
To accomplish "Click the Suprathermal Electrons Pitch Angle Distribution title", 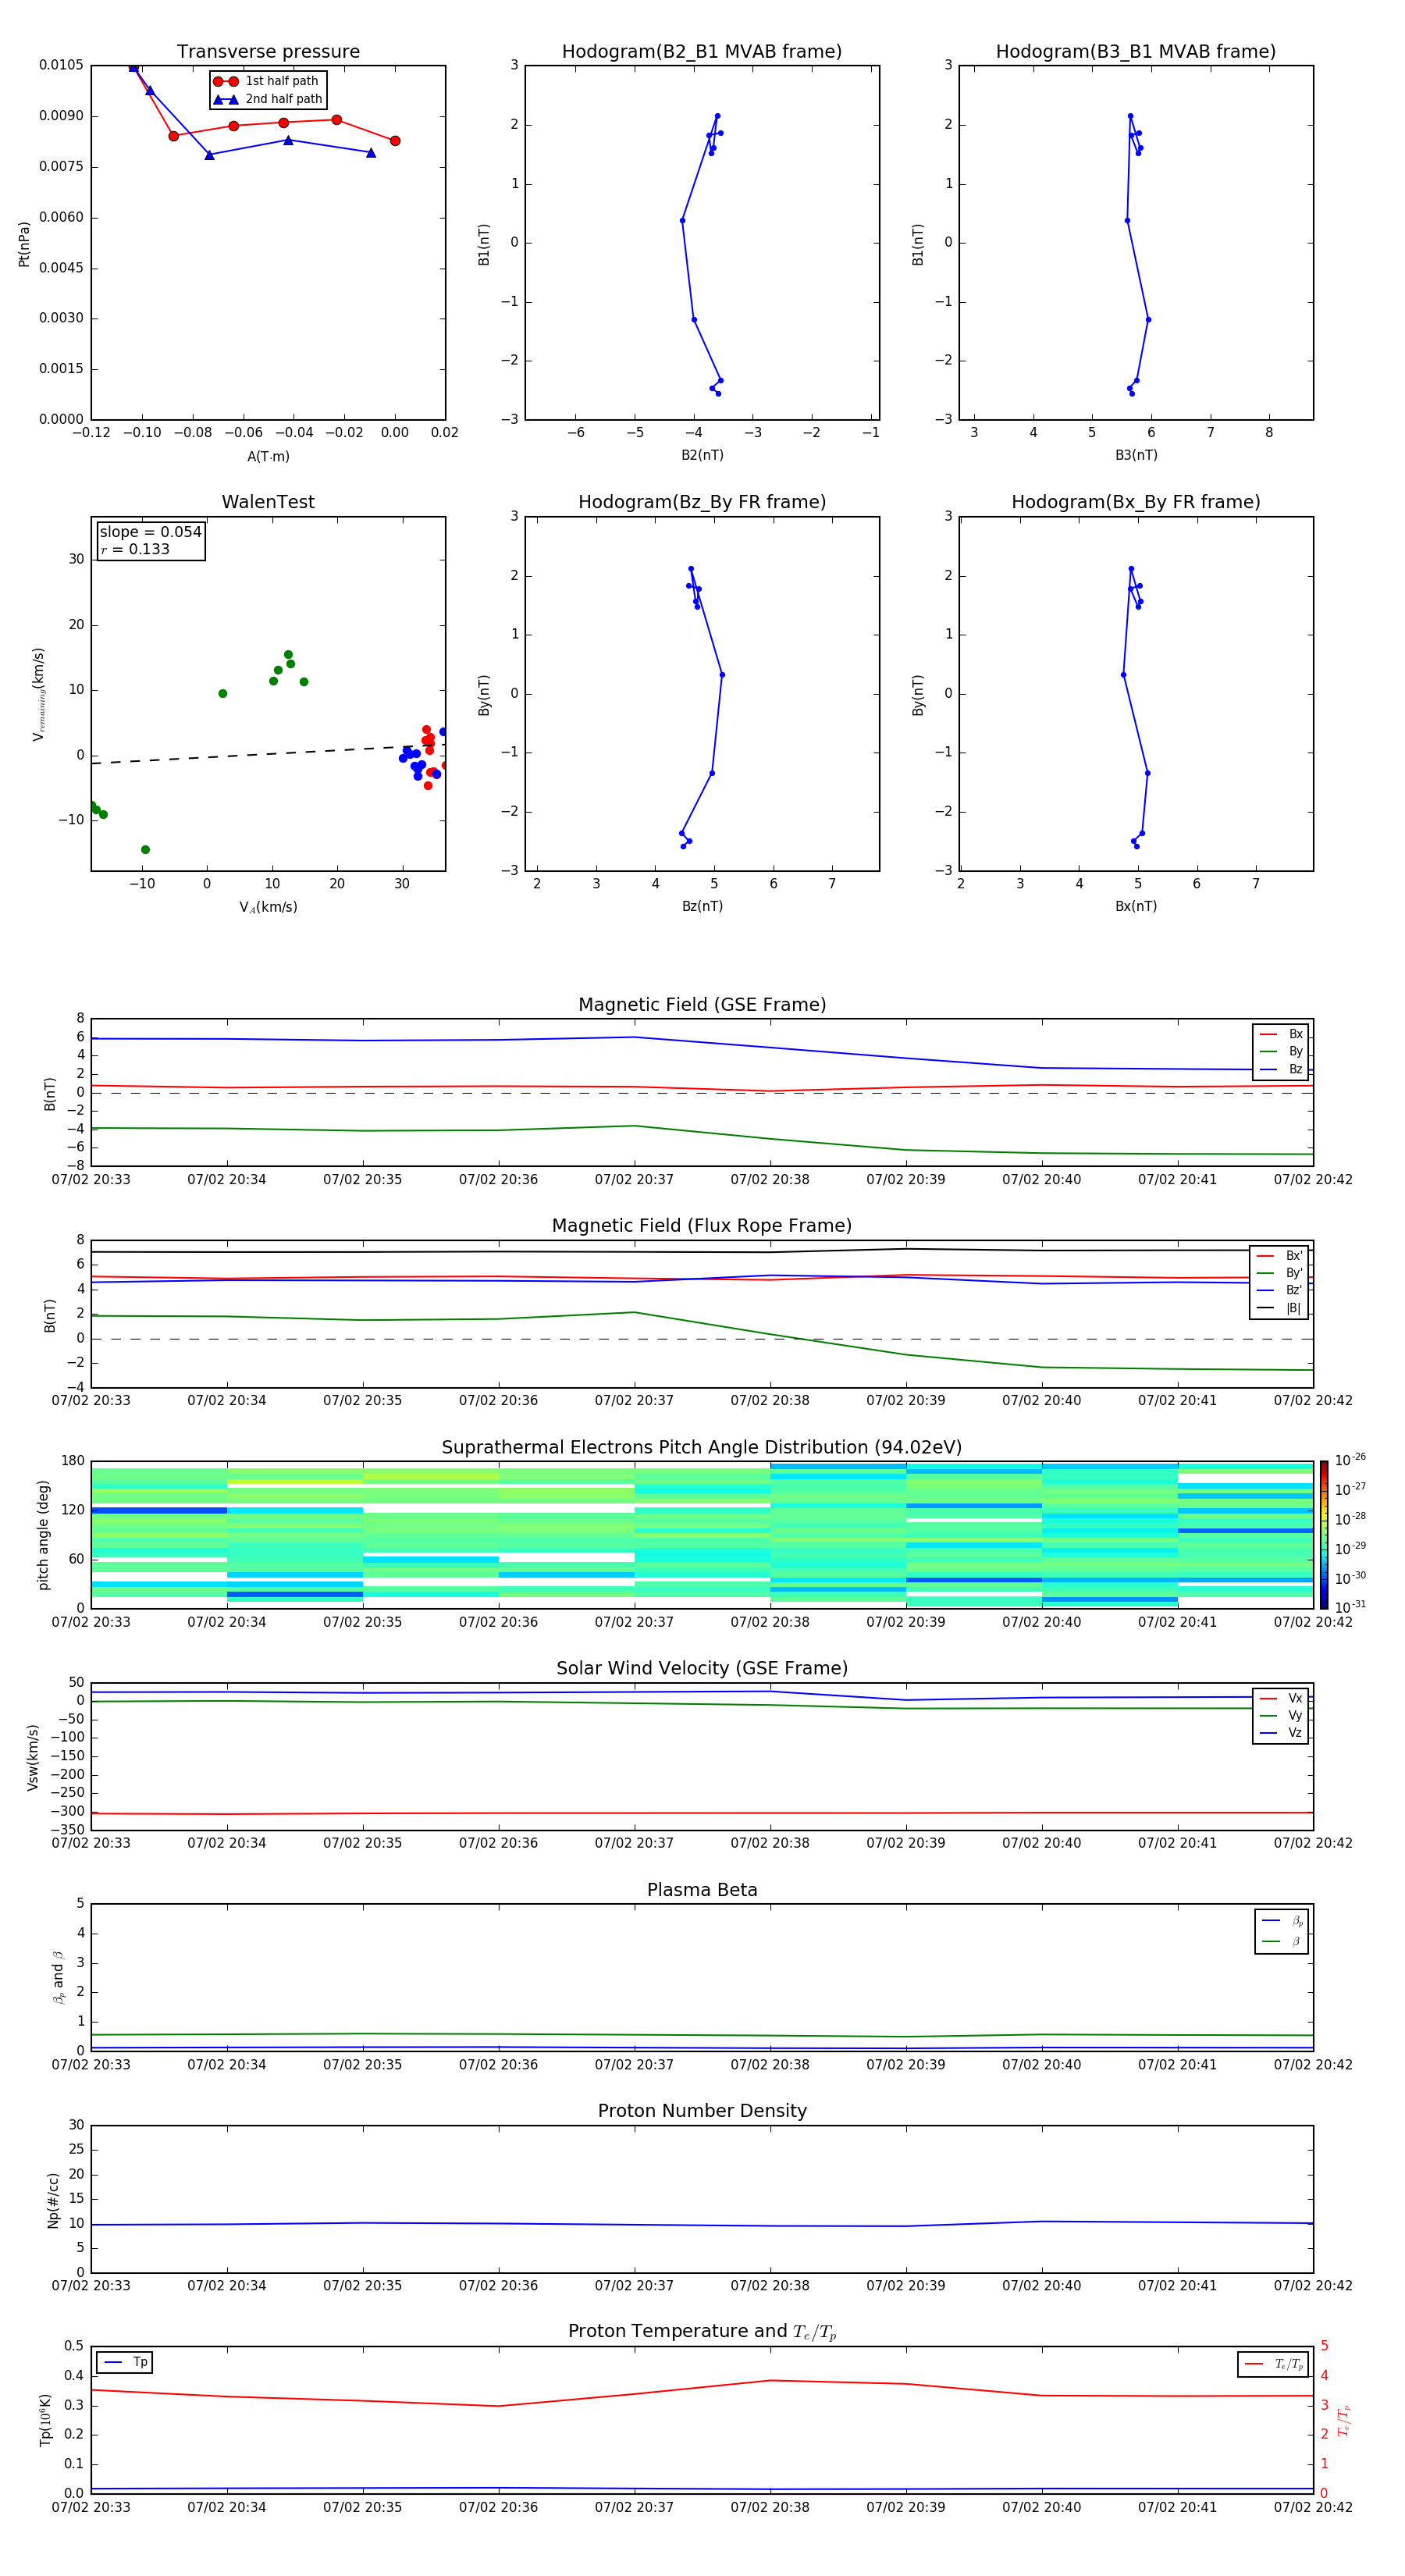I will tap(702, 1447).
